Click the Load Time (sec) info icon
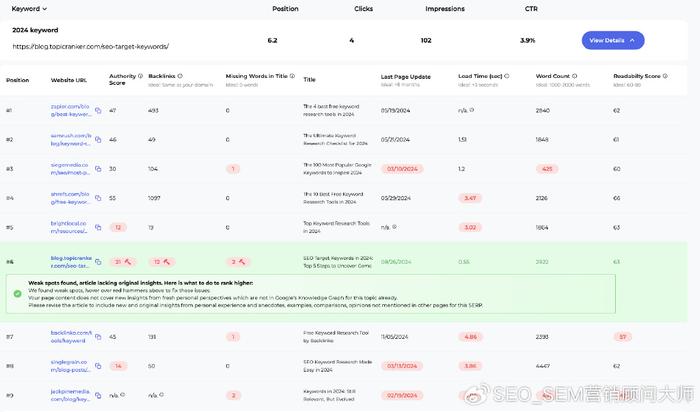700x412 pixels. point(507,76)
